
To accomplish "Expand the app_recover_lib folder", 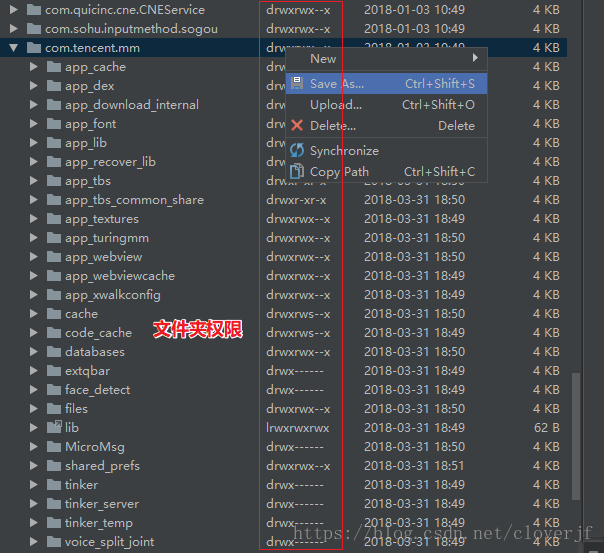I will click(x=34, y=162).
